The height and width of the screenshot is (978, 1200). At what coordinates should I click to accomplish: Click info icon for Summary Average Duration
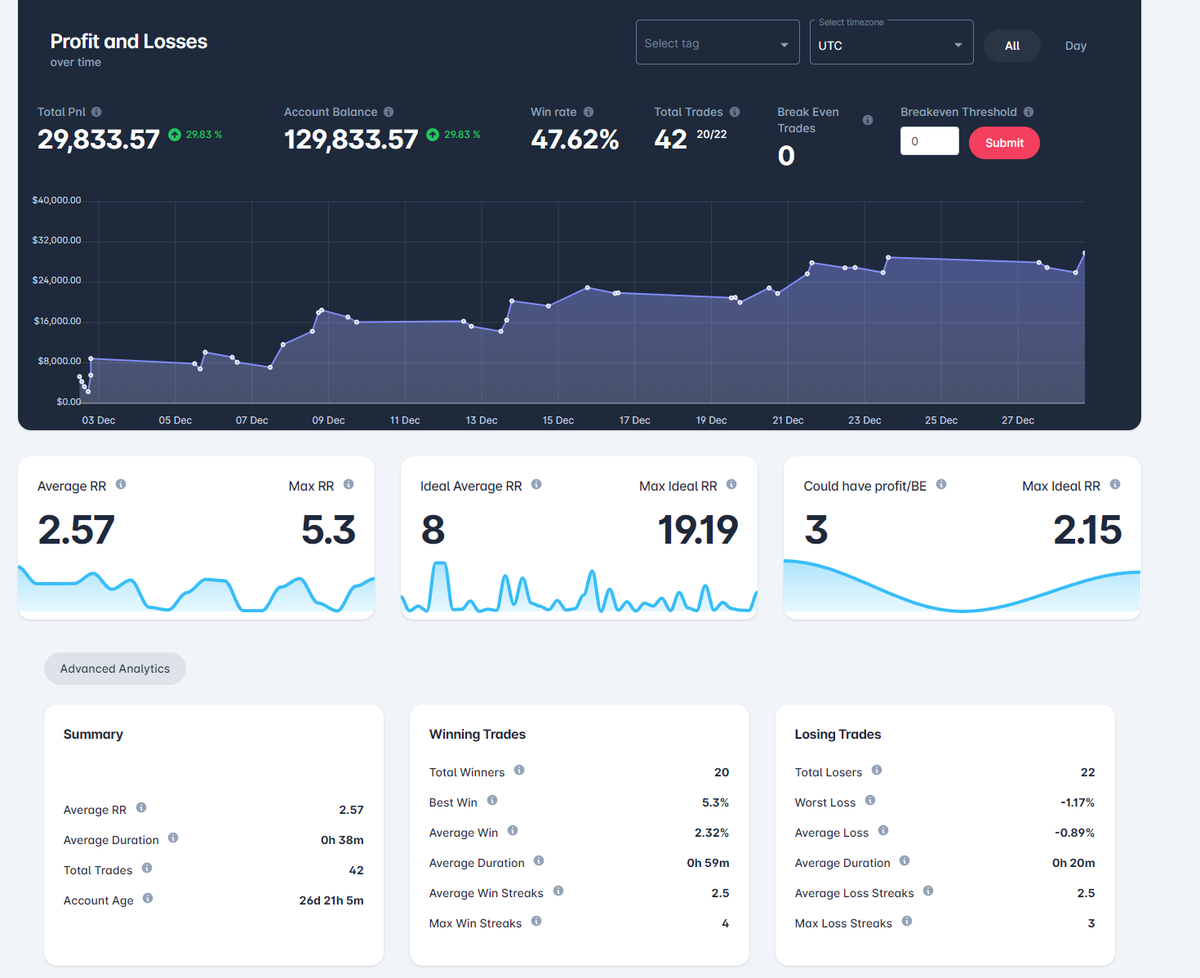point(173,838)
